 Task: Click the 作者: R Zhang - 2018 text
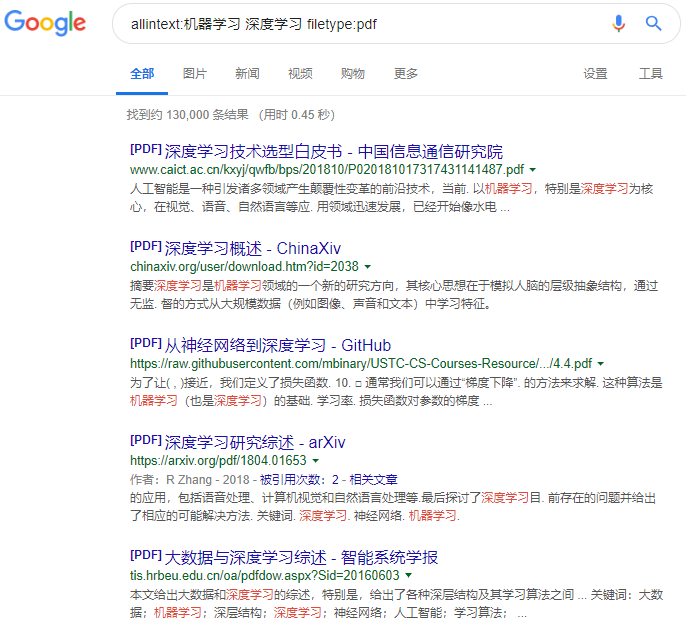(190, 480)
